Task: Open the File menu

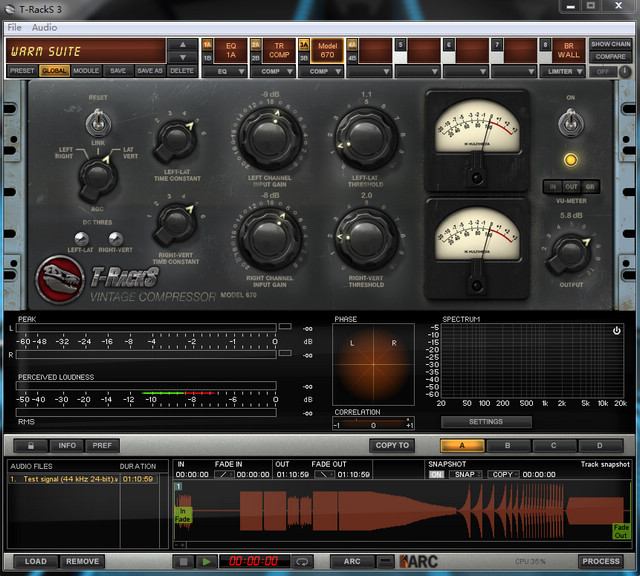Action: 15,27
